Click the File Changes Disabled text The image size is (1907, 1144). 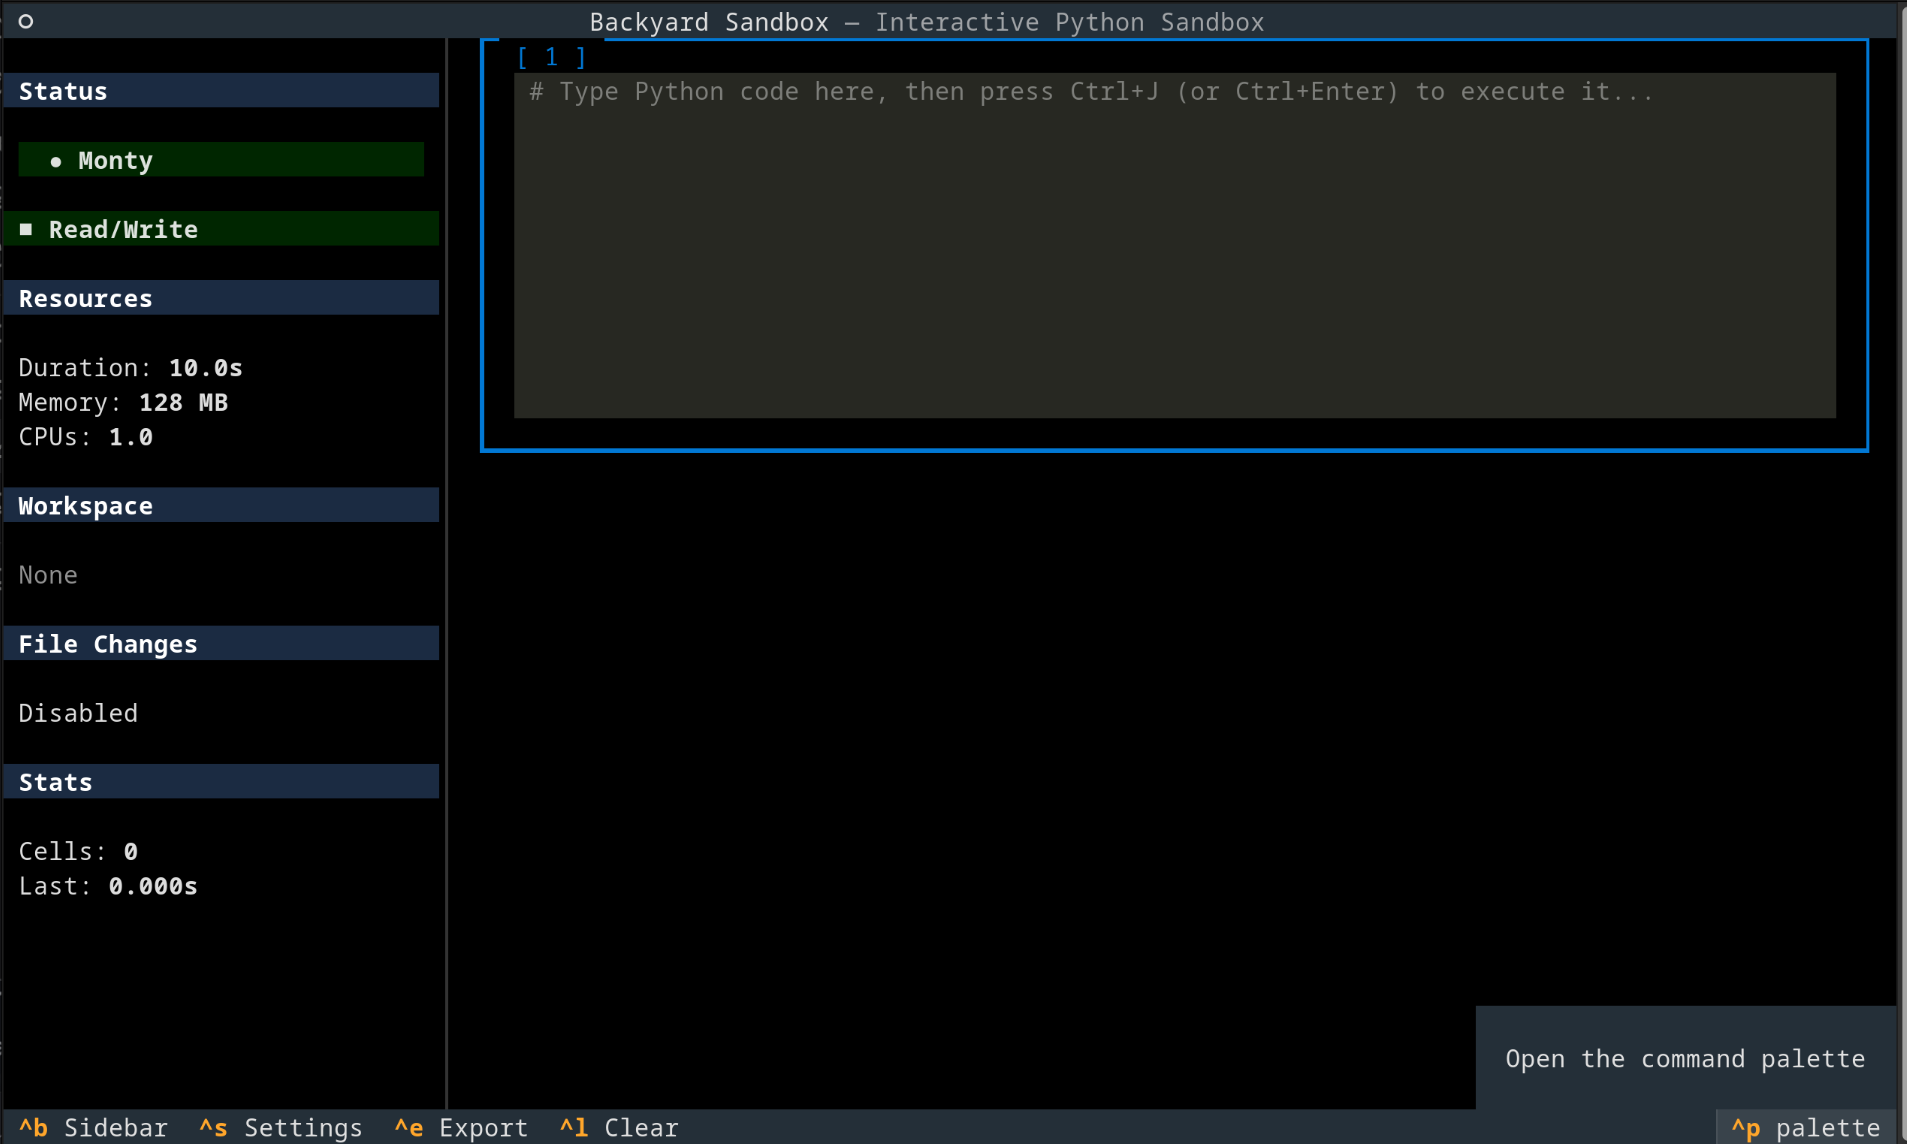tap(78, 713)
